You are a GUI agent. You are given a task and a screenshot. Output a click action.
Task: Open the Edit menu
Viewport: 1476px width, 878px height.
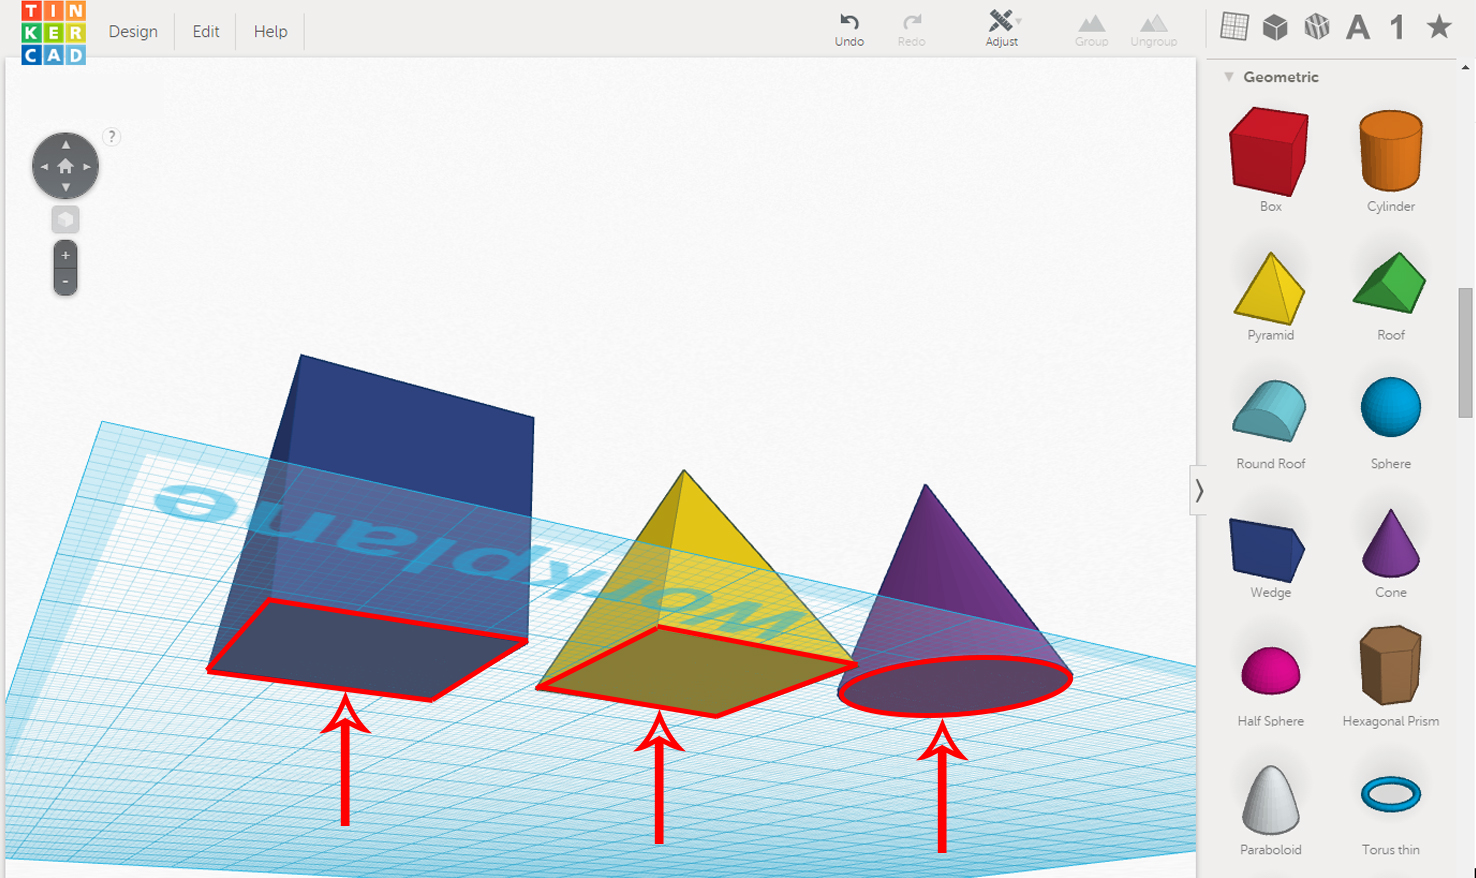tap(206, 32)
